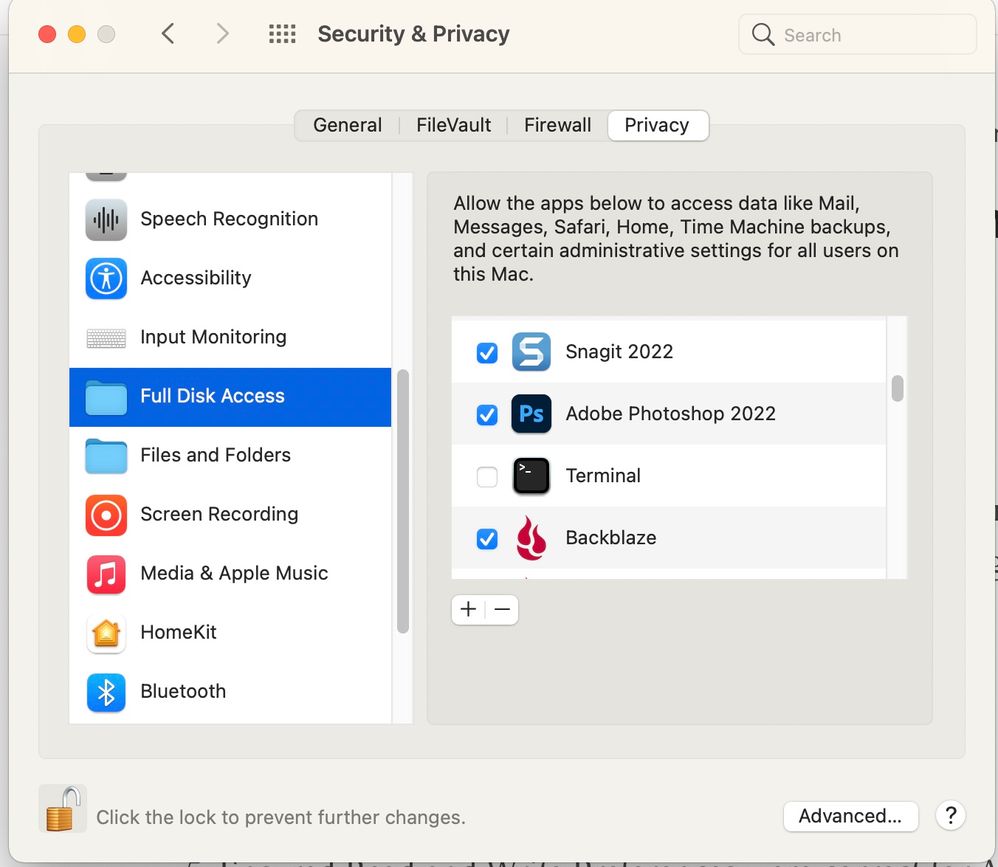Select the Accessibility icon in sidebar
Viewport: 998px width, 867px height.
[106, 278]
